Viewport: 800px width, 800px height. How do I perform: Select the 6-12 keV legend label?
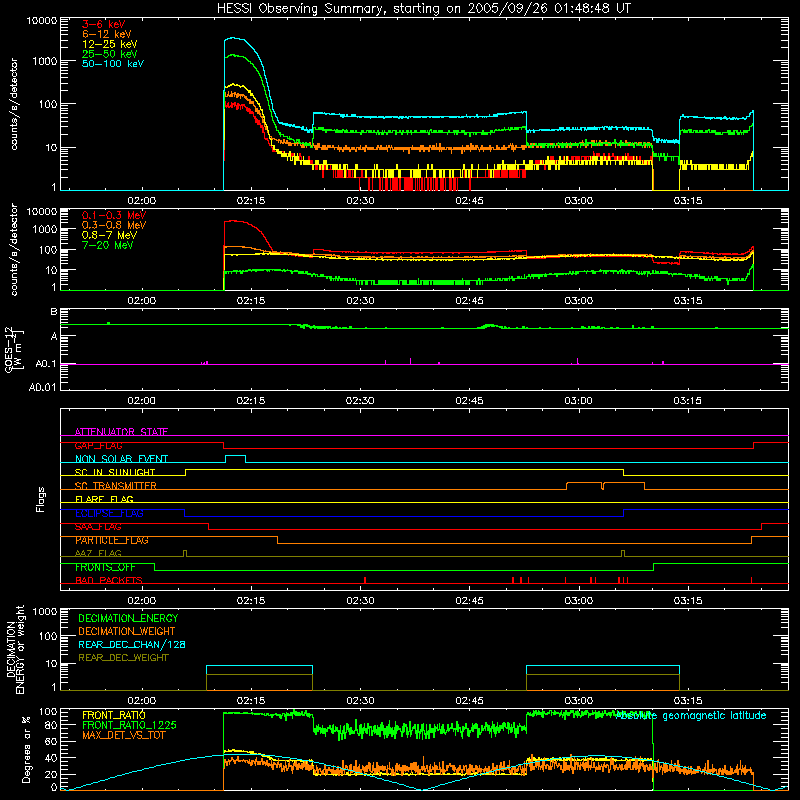tap(107, 34)
